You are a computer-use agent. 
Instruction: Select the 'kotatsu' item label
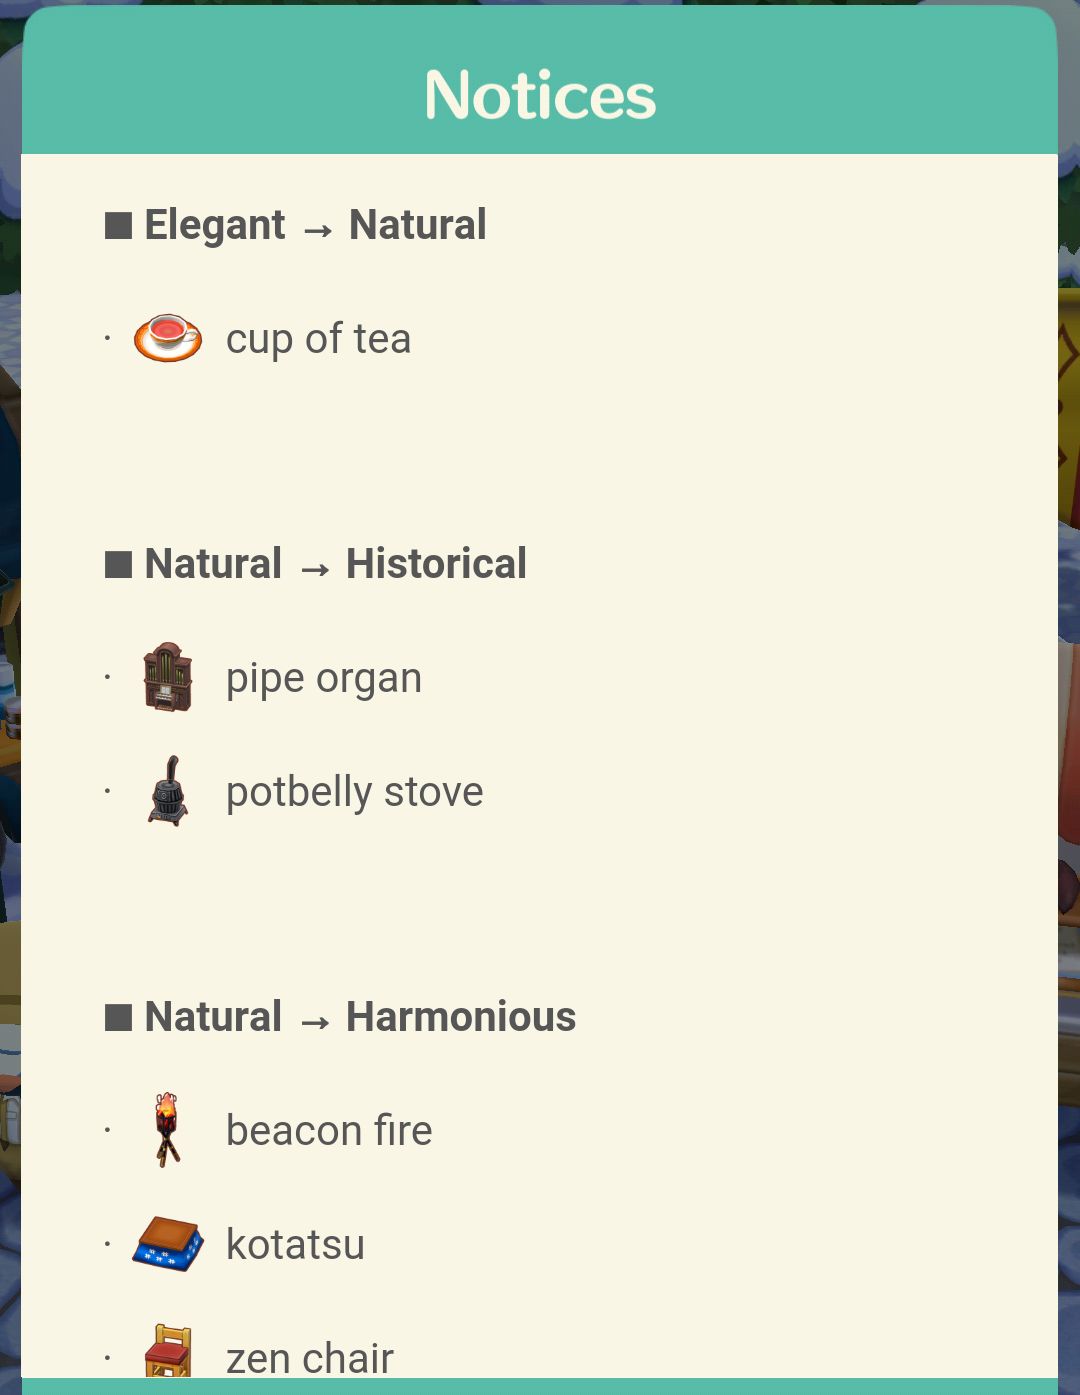295,1244
